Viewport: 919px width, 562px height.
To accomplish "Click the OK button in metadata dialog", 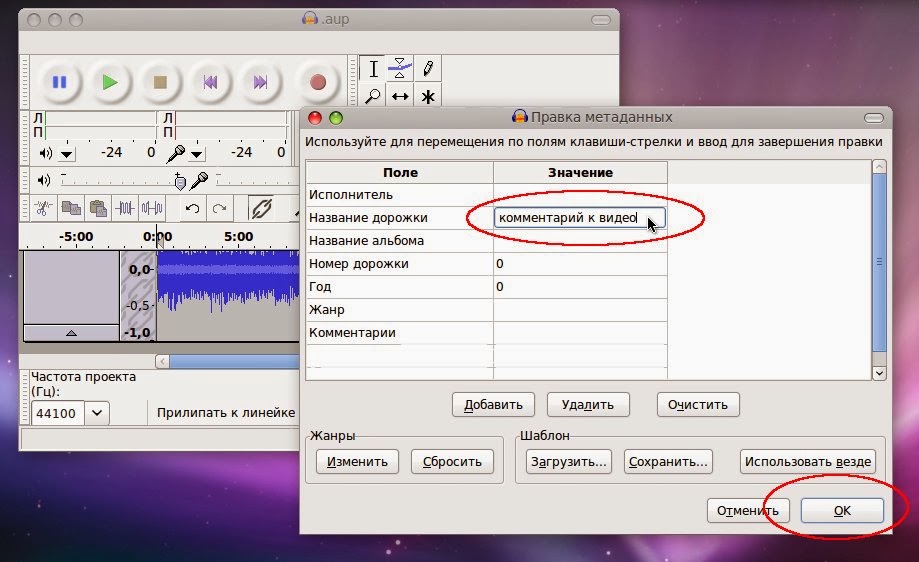I will (842, 510).
